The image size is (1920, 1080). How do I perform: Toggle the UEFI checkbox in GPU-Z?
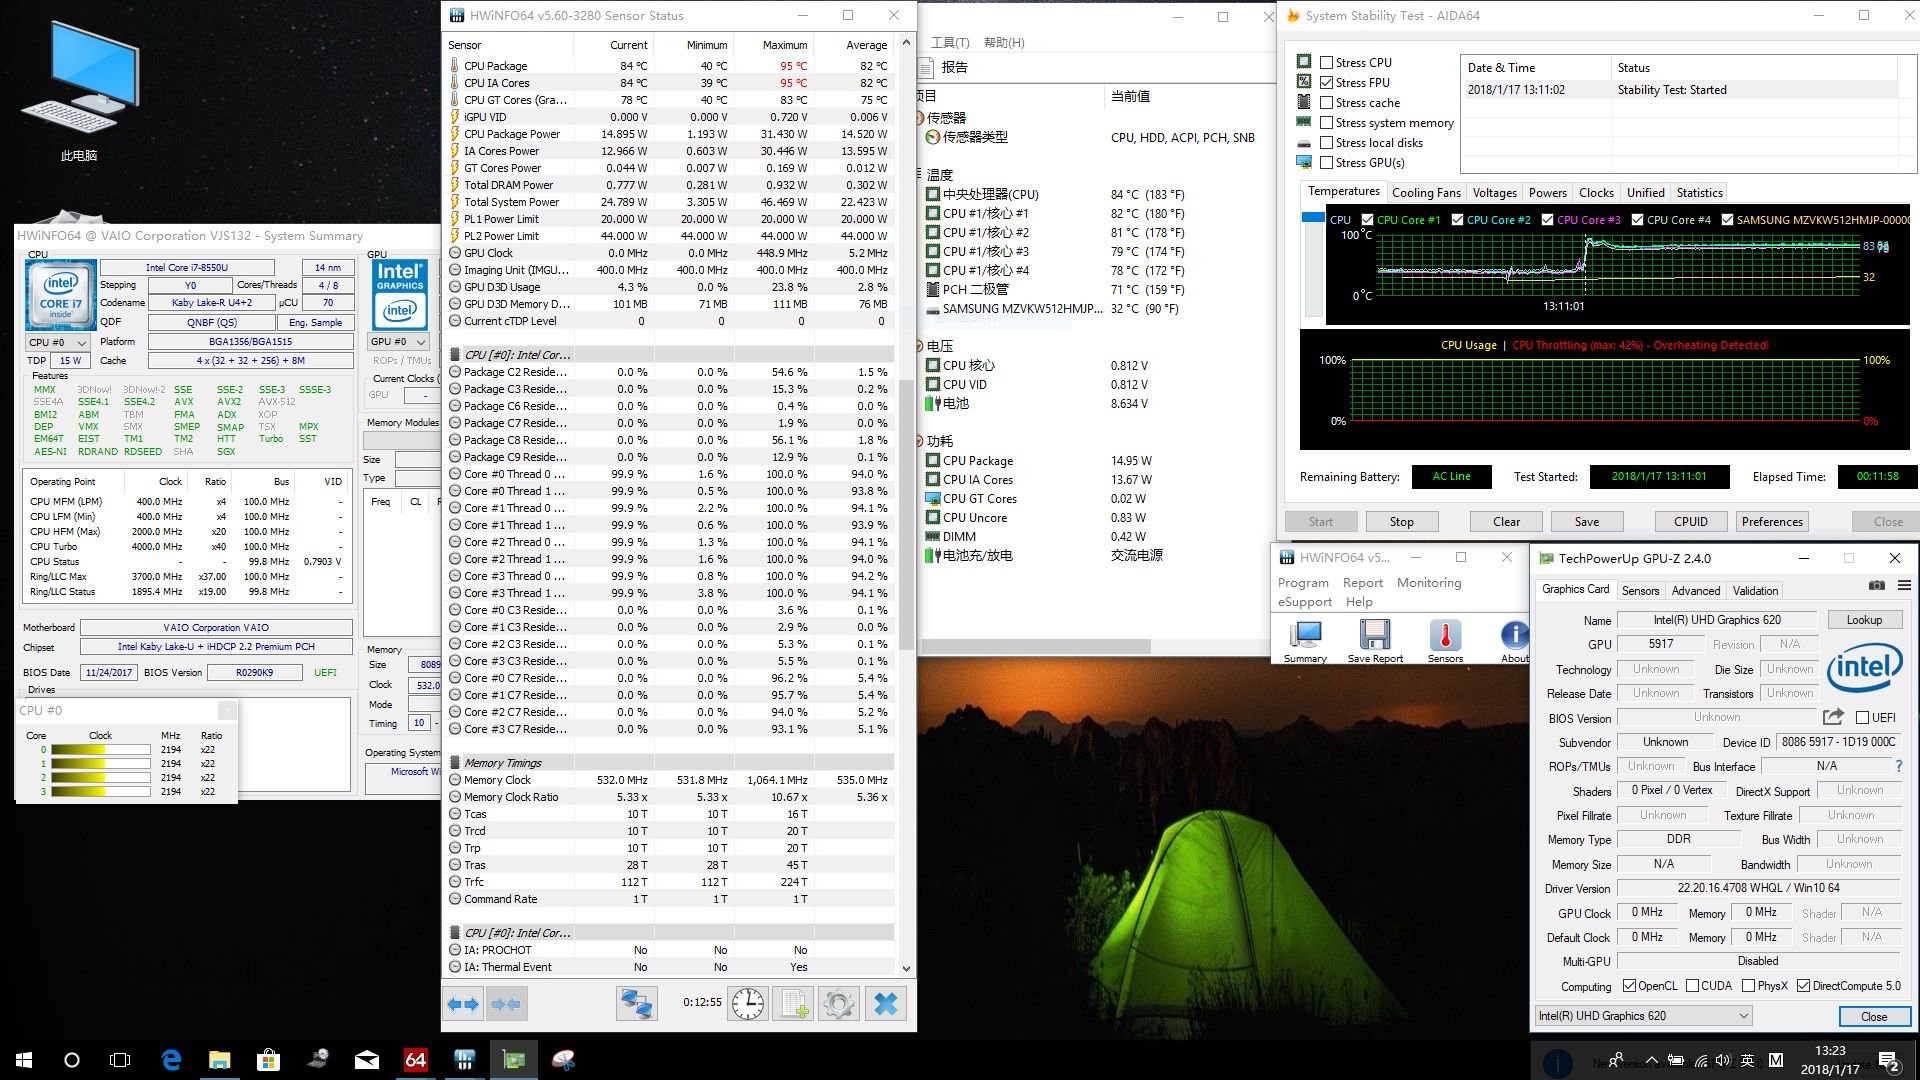click(1862, 717)
